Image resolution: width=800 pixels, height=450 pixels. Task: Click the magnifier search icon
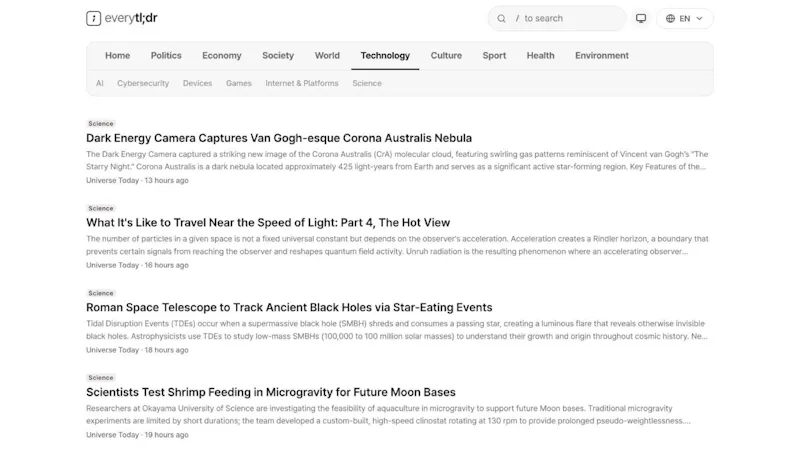point(502,18)
